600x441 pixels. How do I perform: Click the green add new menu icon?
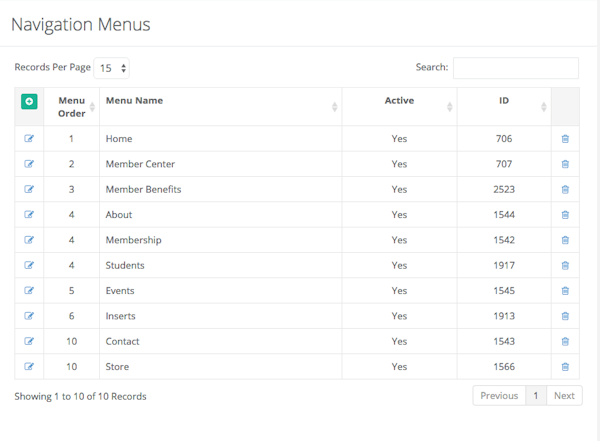tap(29, 101)
